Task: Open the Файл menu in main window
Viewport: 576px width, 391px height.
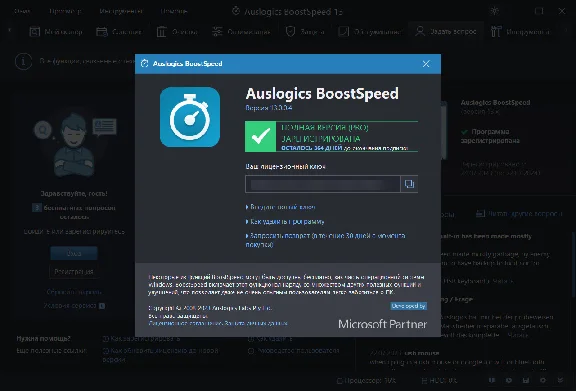Action: pos(22,11)
